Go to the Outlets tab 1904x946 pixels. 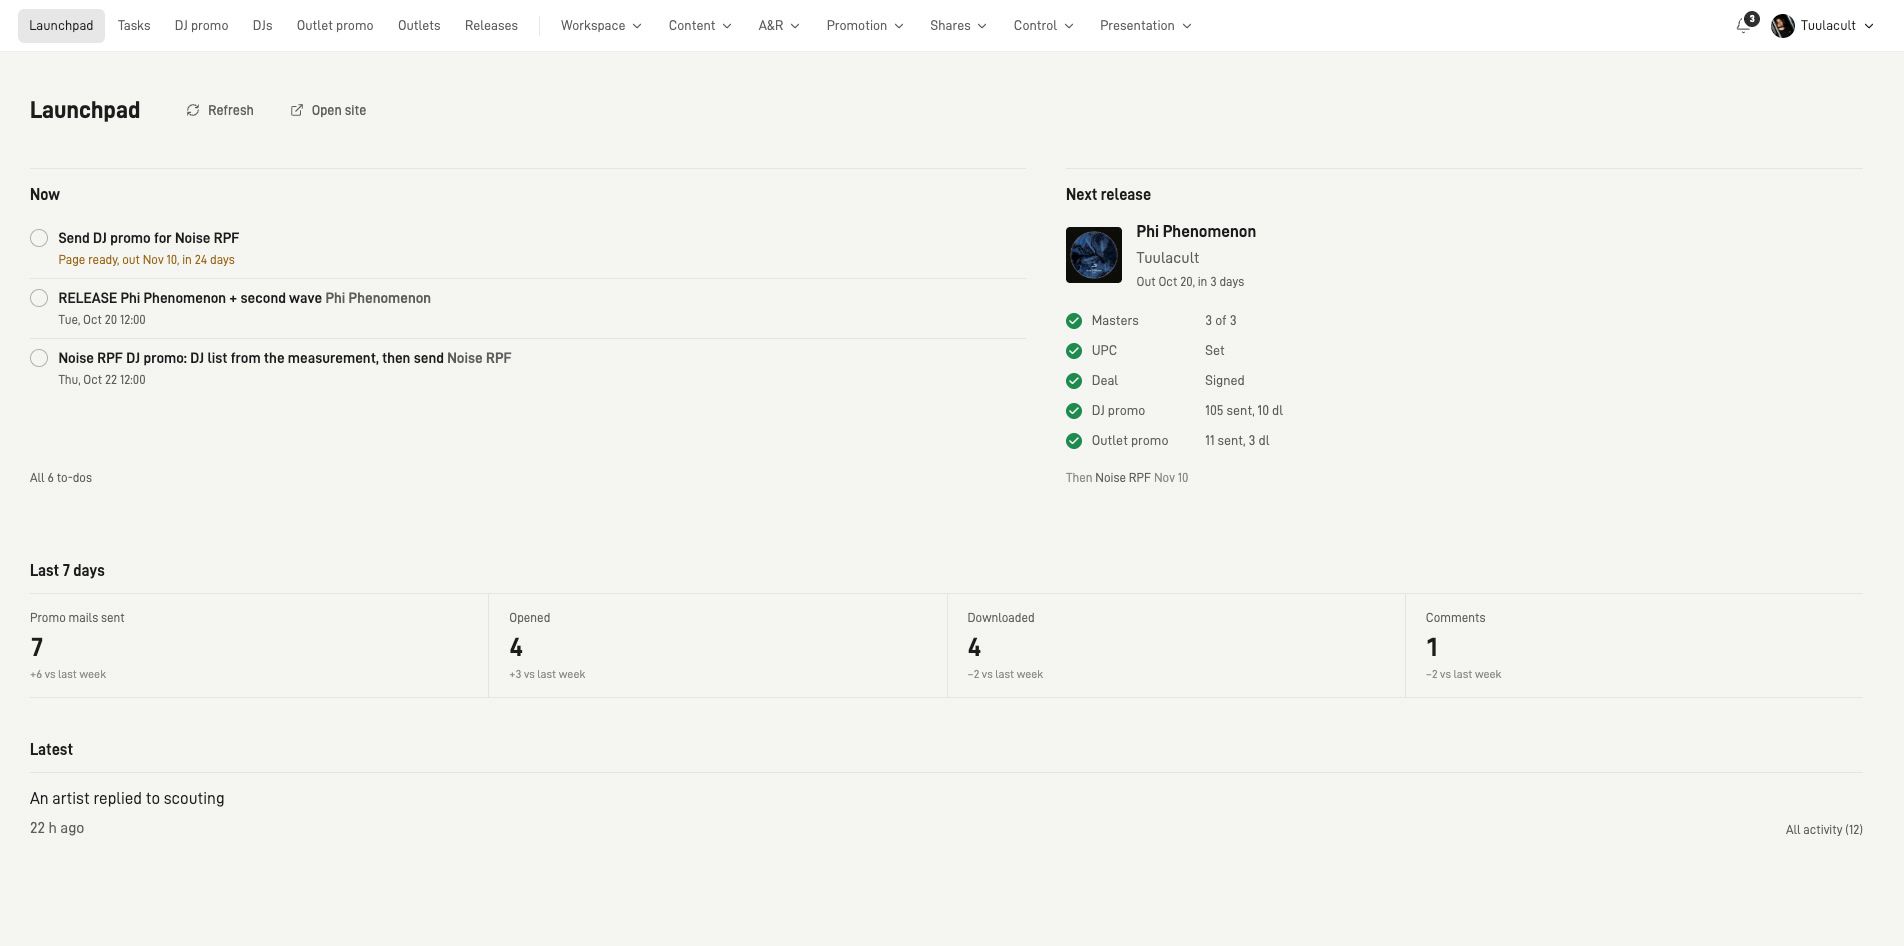419,26
